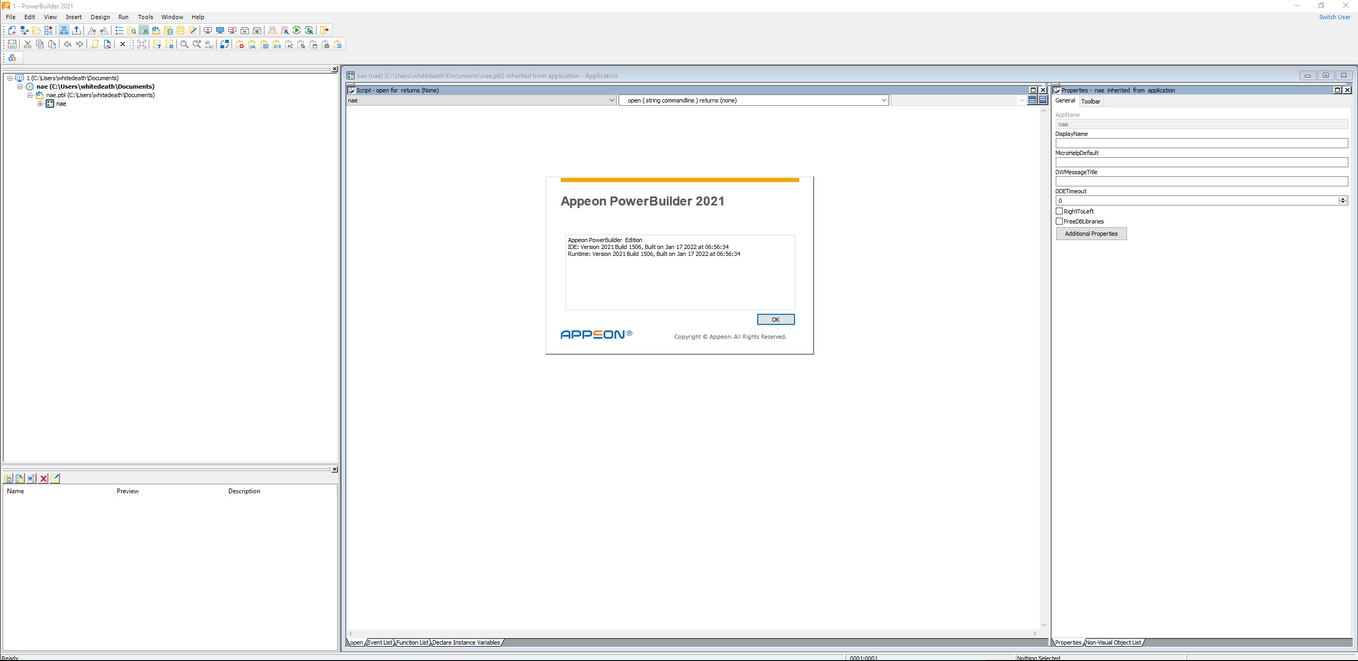Switch to Declare Instance Variables tab
The width and height of the screenshot is (1358, 661).
[466, 642]
